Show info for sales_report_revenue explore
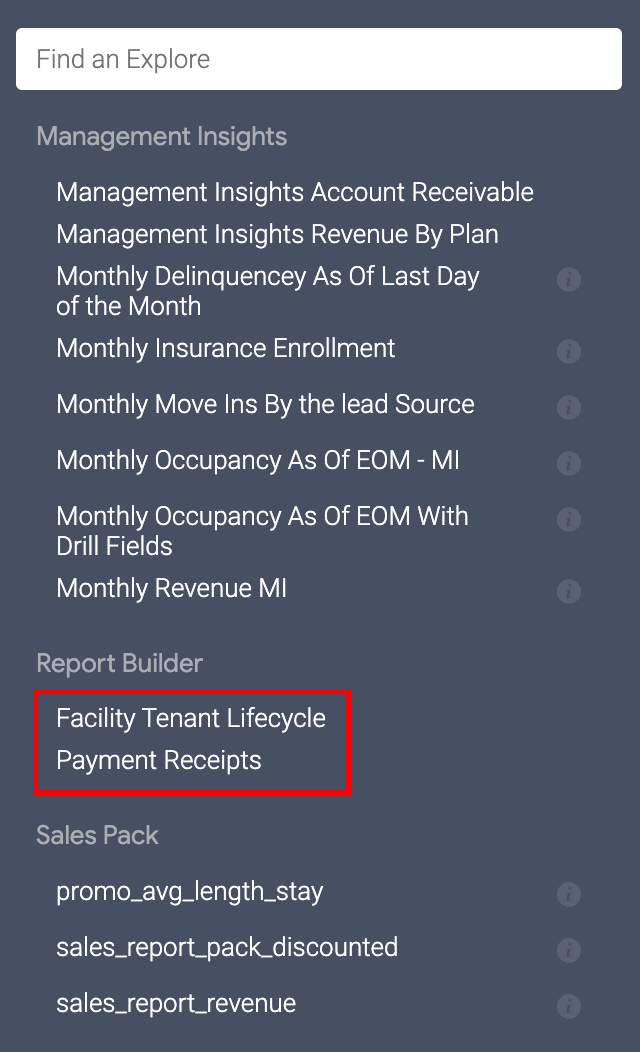Image resolution: width=640 pixels, height=1052 pixels. click(568, 1006)
